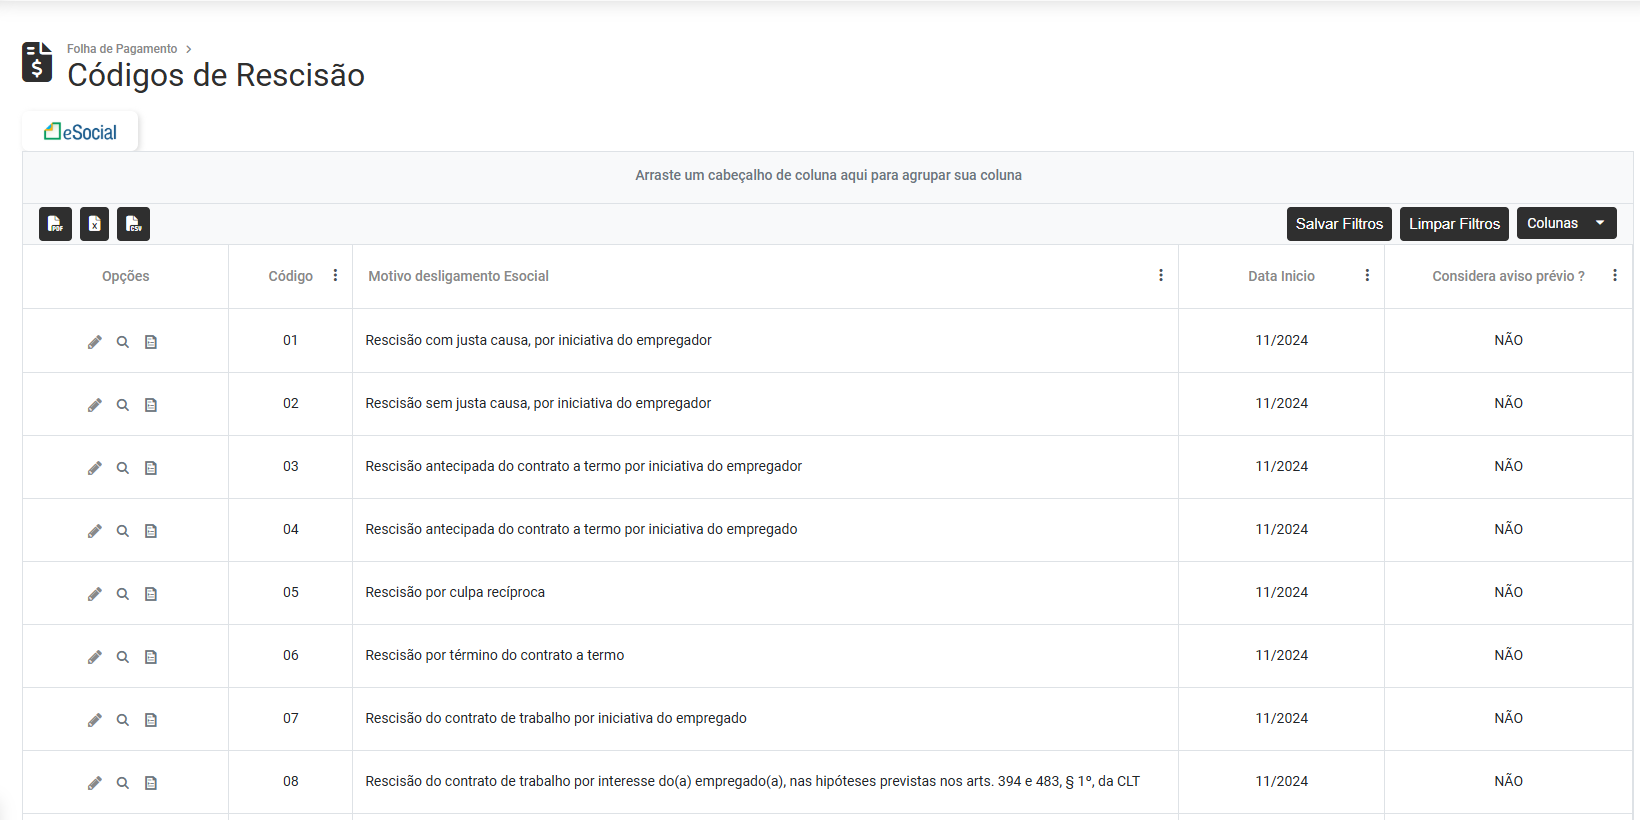Open the document icon for code 02
The image size is (1640, 820).
click(151, 405)
